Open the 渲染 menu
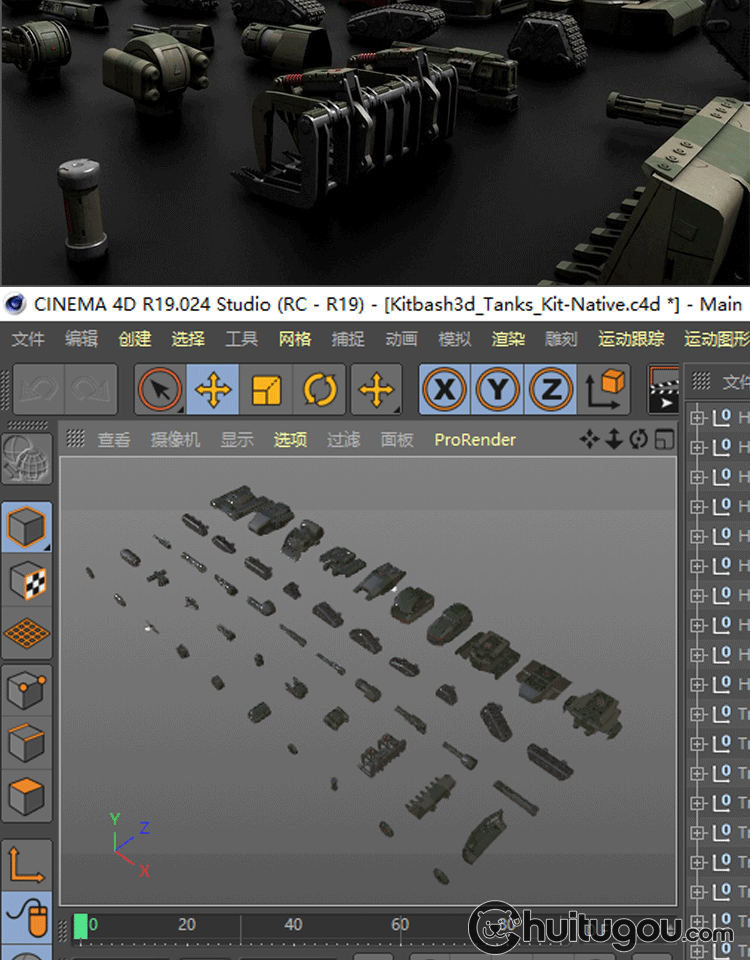 pos(508,339)
